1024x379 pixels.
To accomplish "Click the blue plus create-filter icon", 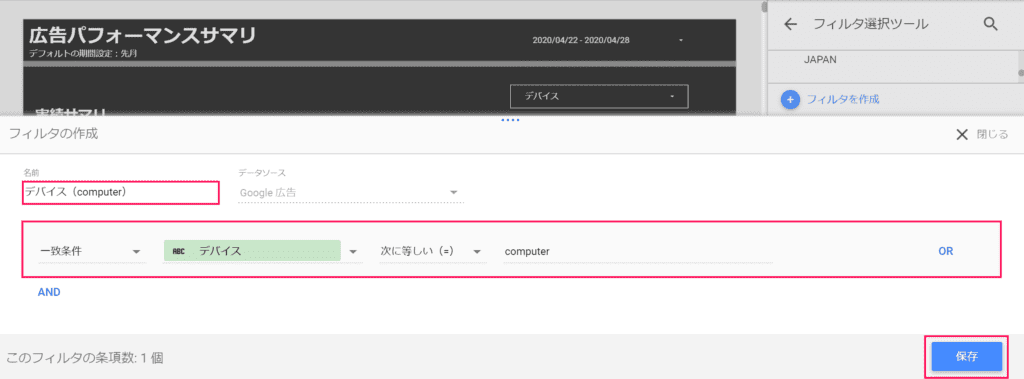I will click(x=790, y=99).
